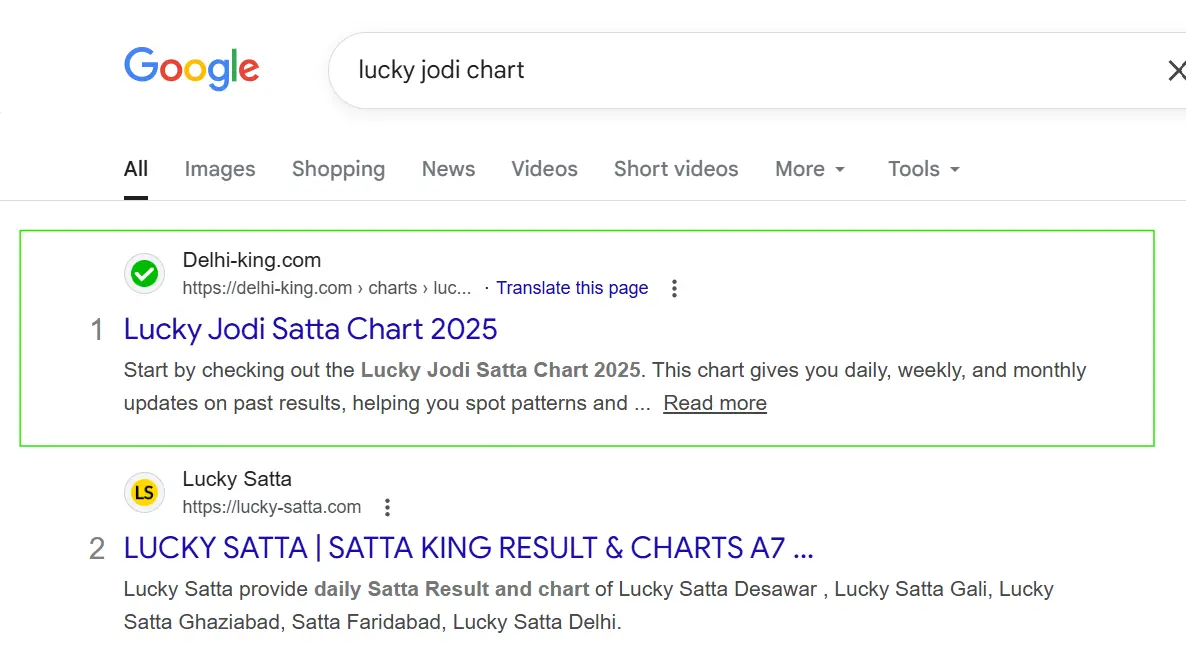The height and width of the screenshot is (658, 1186).
Task: Click the Google logo
Action: (x=191, y=69)
